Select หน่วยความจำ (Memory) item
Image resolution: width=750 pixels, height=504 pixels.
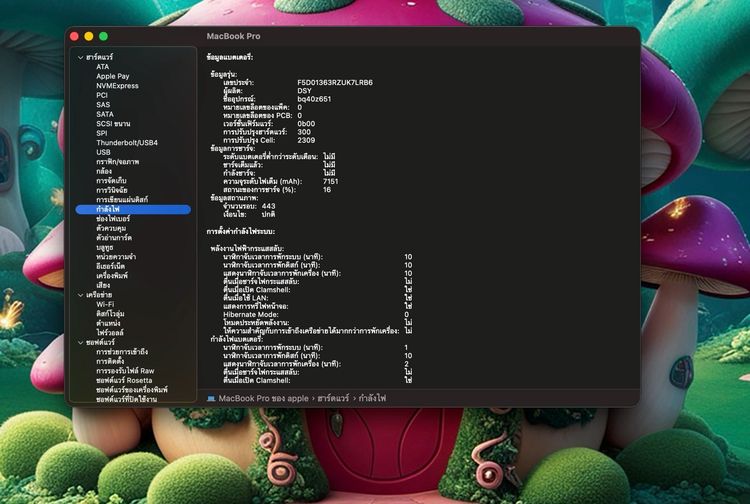click(116, 257)
